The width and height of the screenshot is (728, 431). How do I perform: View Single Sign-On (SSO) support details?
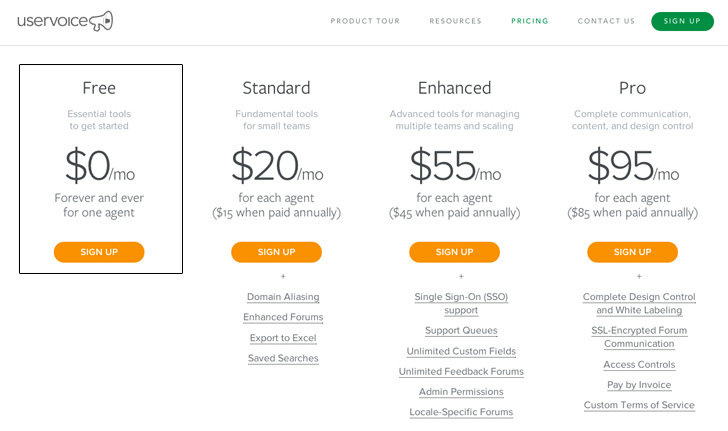461,303
